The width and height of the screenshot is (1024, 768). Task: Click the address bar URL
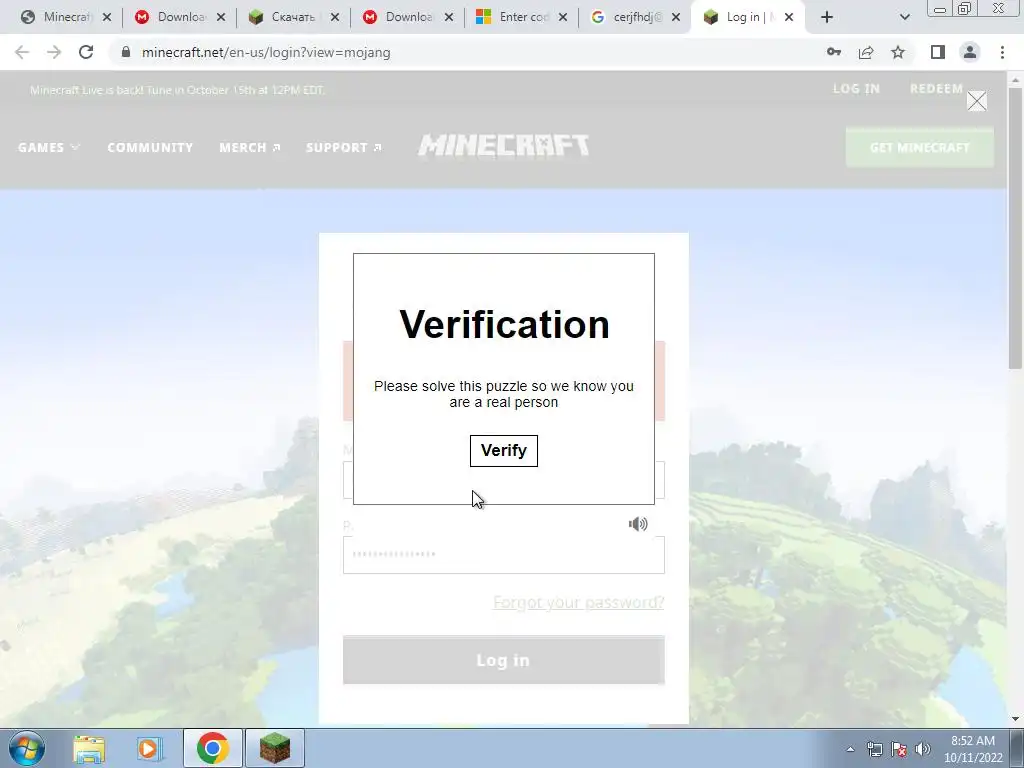click(x=266, y=52)
